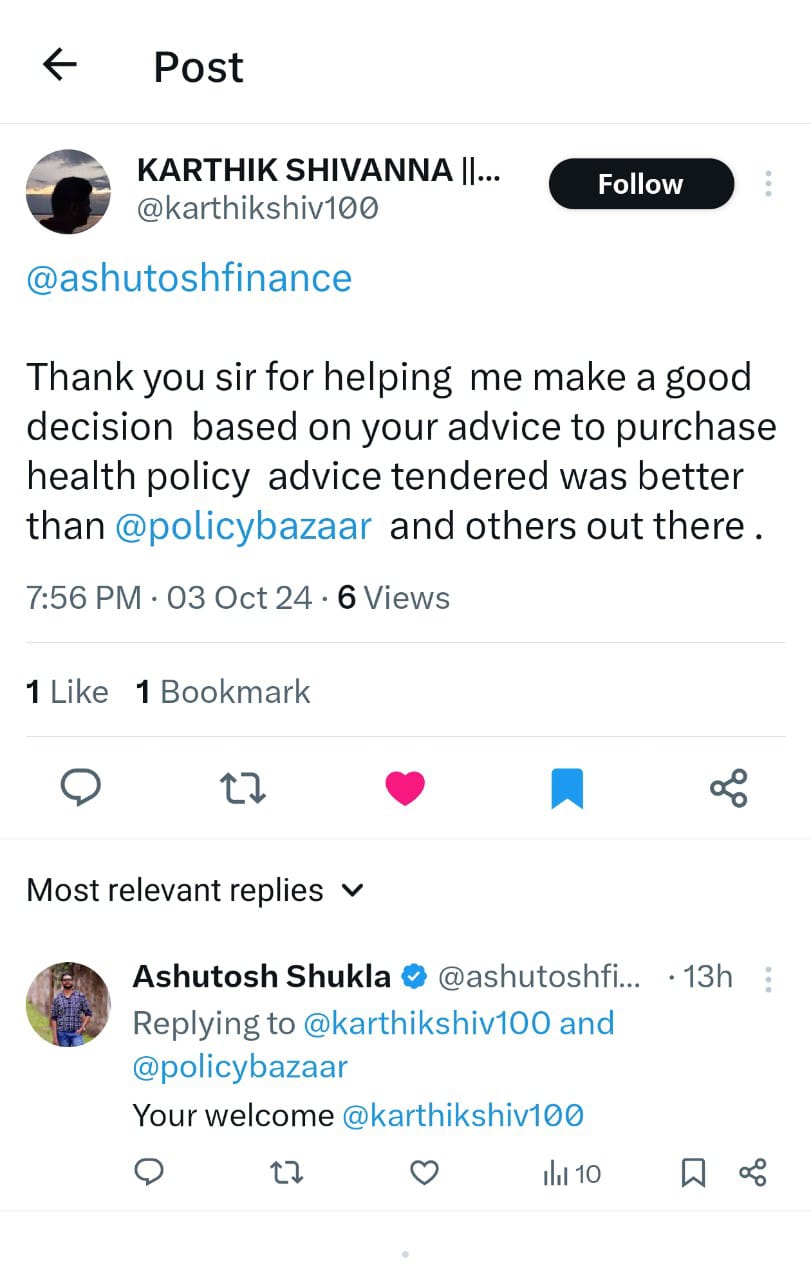Tap the back arrow icon
Screen dimensions: 811x1274
[60, 66]
